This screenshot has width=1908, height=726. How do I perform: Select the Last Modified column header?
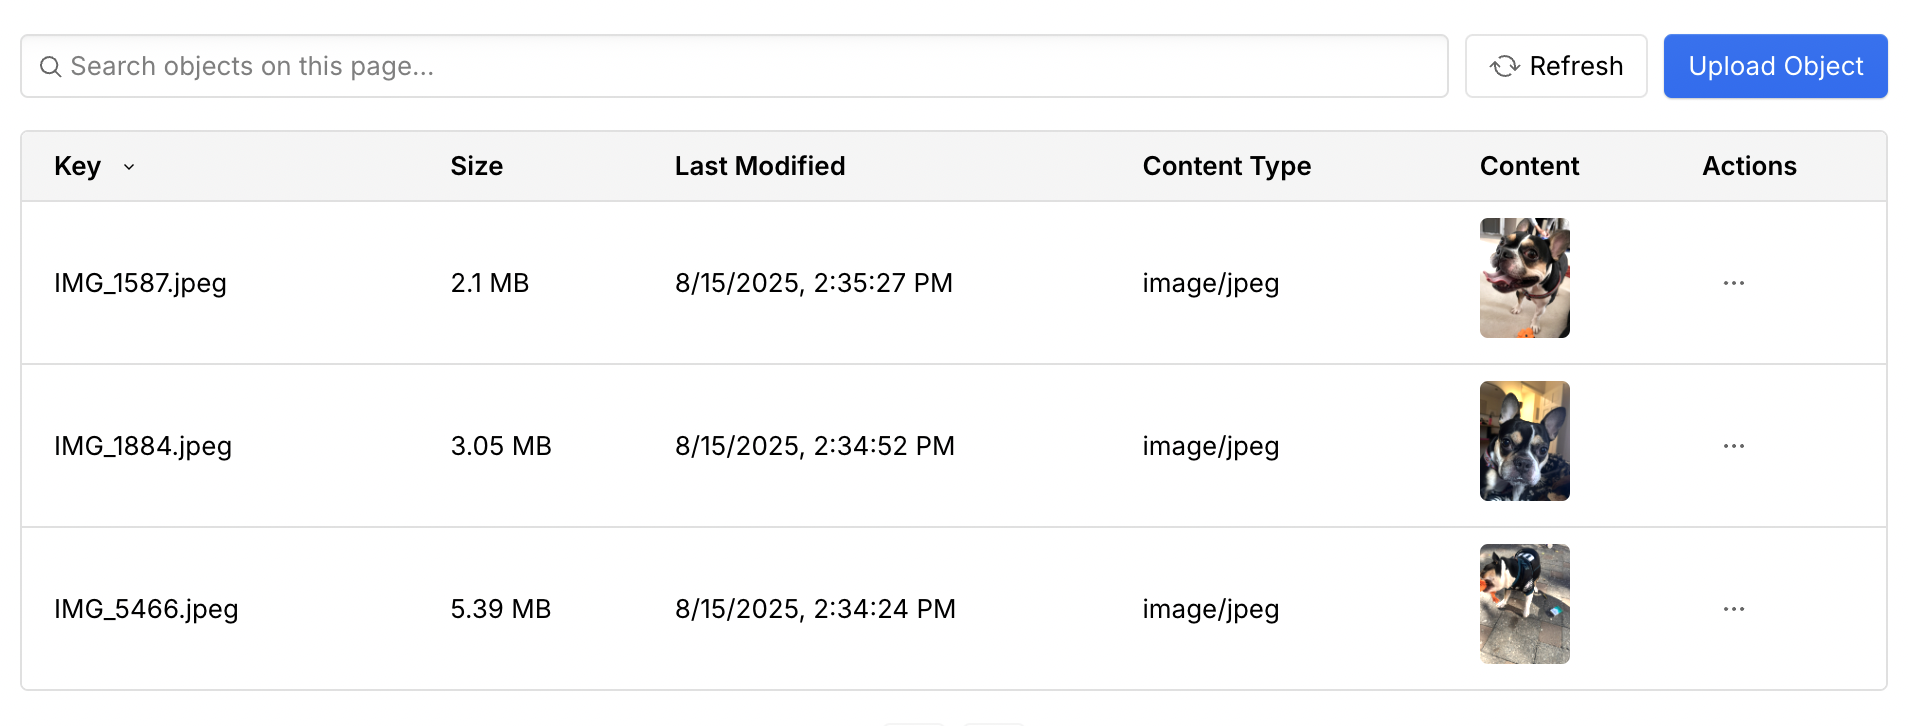[x=760, y=166]
